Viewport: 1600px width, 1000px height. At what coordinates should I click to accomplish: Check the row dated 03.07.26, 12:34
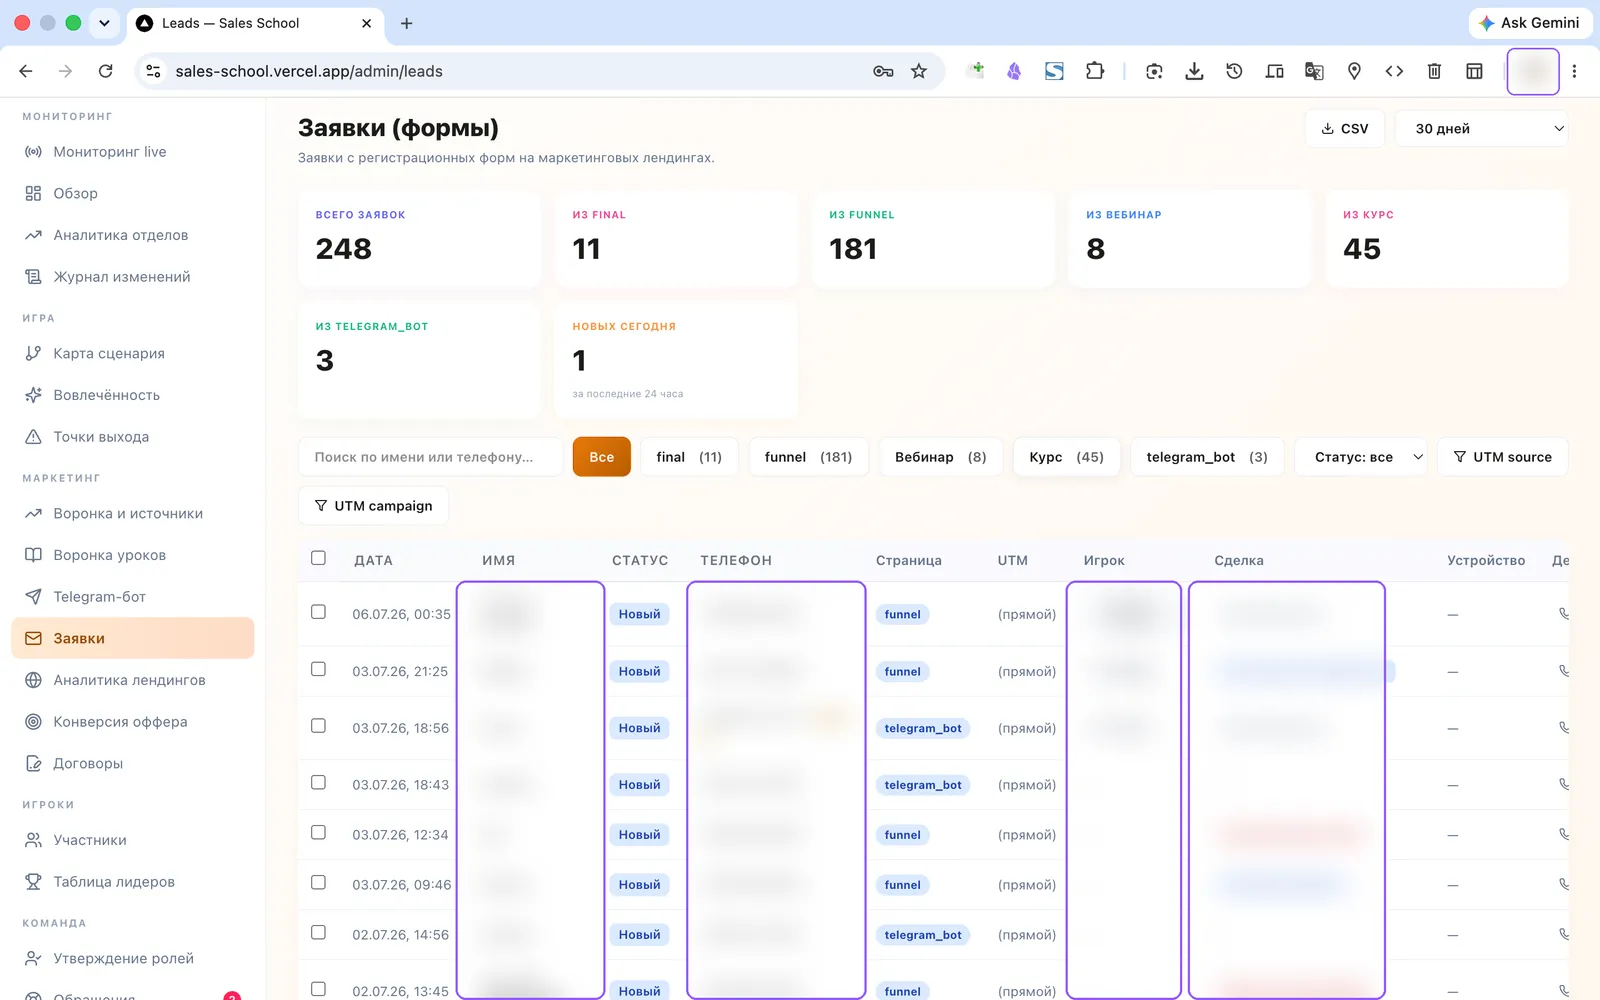[x=318, y=833]
